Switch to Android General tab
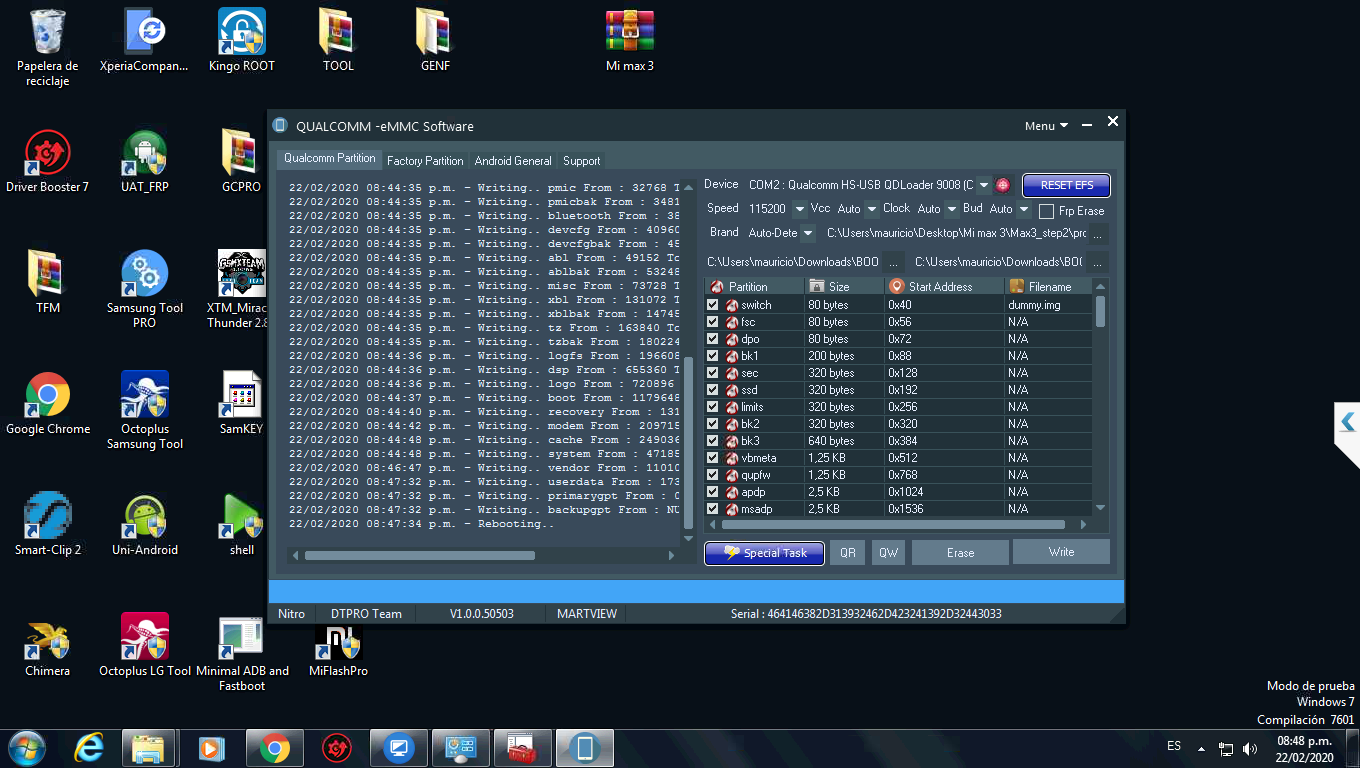The image size is (1360, 768). click(513, 160)
